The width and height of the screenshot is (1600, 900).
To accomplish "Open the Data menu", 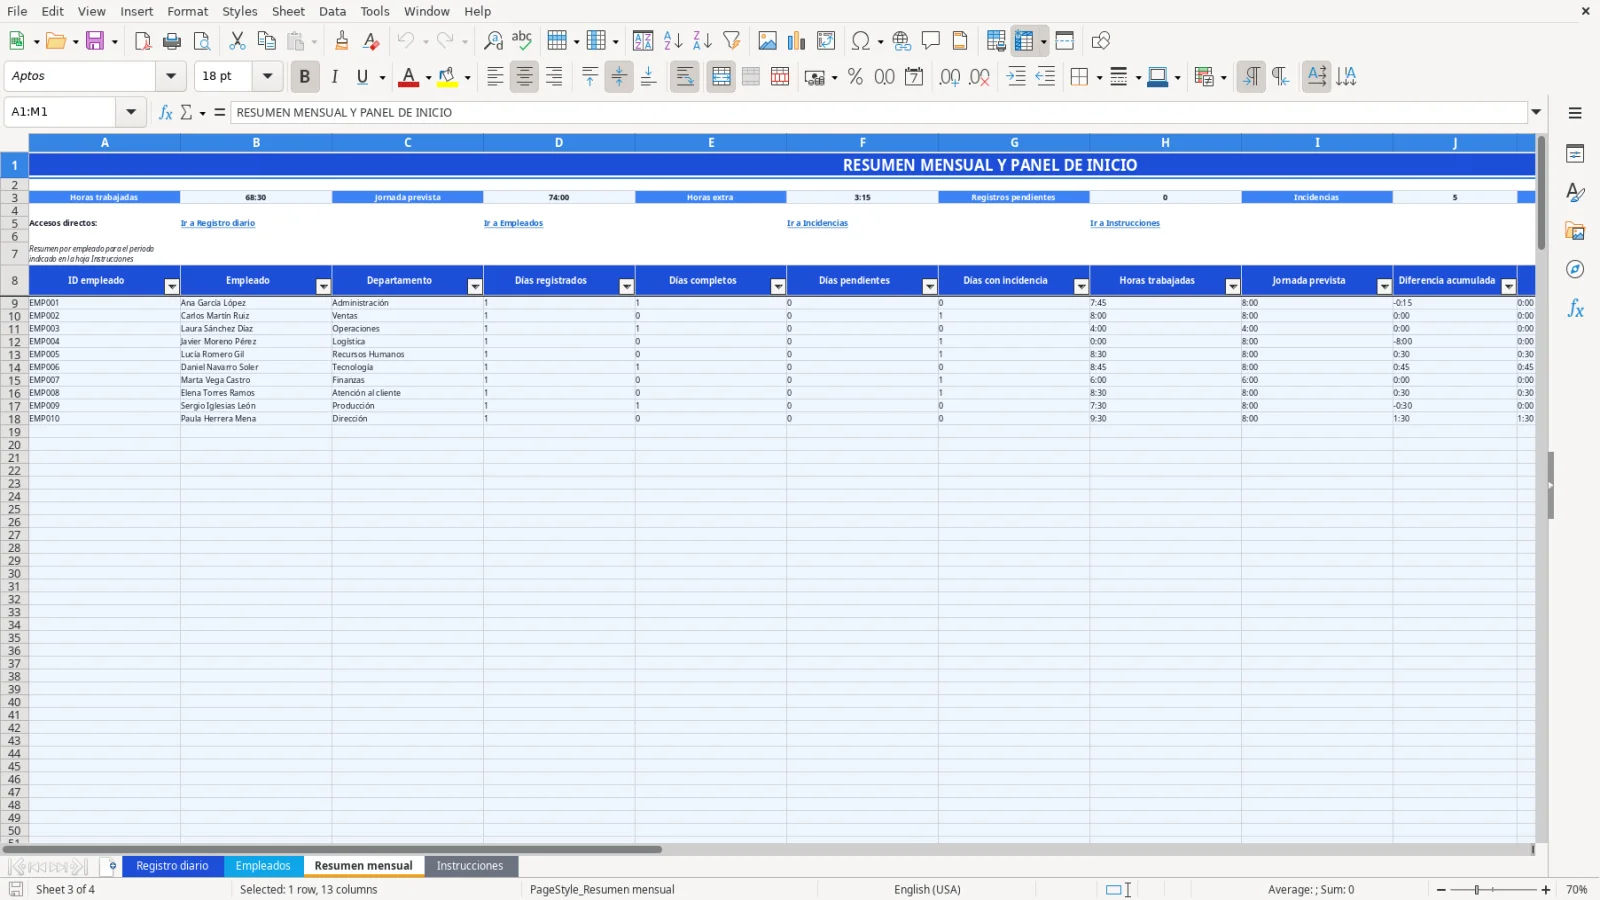I will 332,11.
